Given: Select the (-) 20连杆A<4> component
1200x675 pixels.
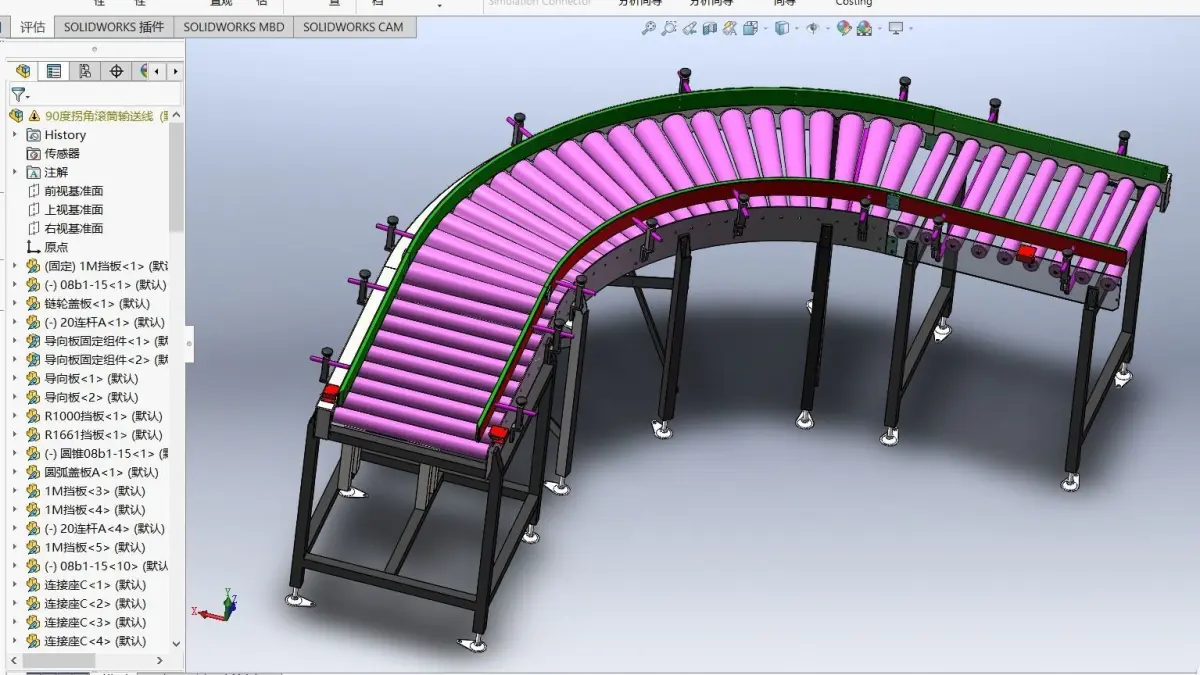Looking at the screenshot, I should click(x=104, y=528).
